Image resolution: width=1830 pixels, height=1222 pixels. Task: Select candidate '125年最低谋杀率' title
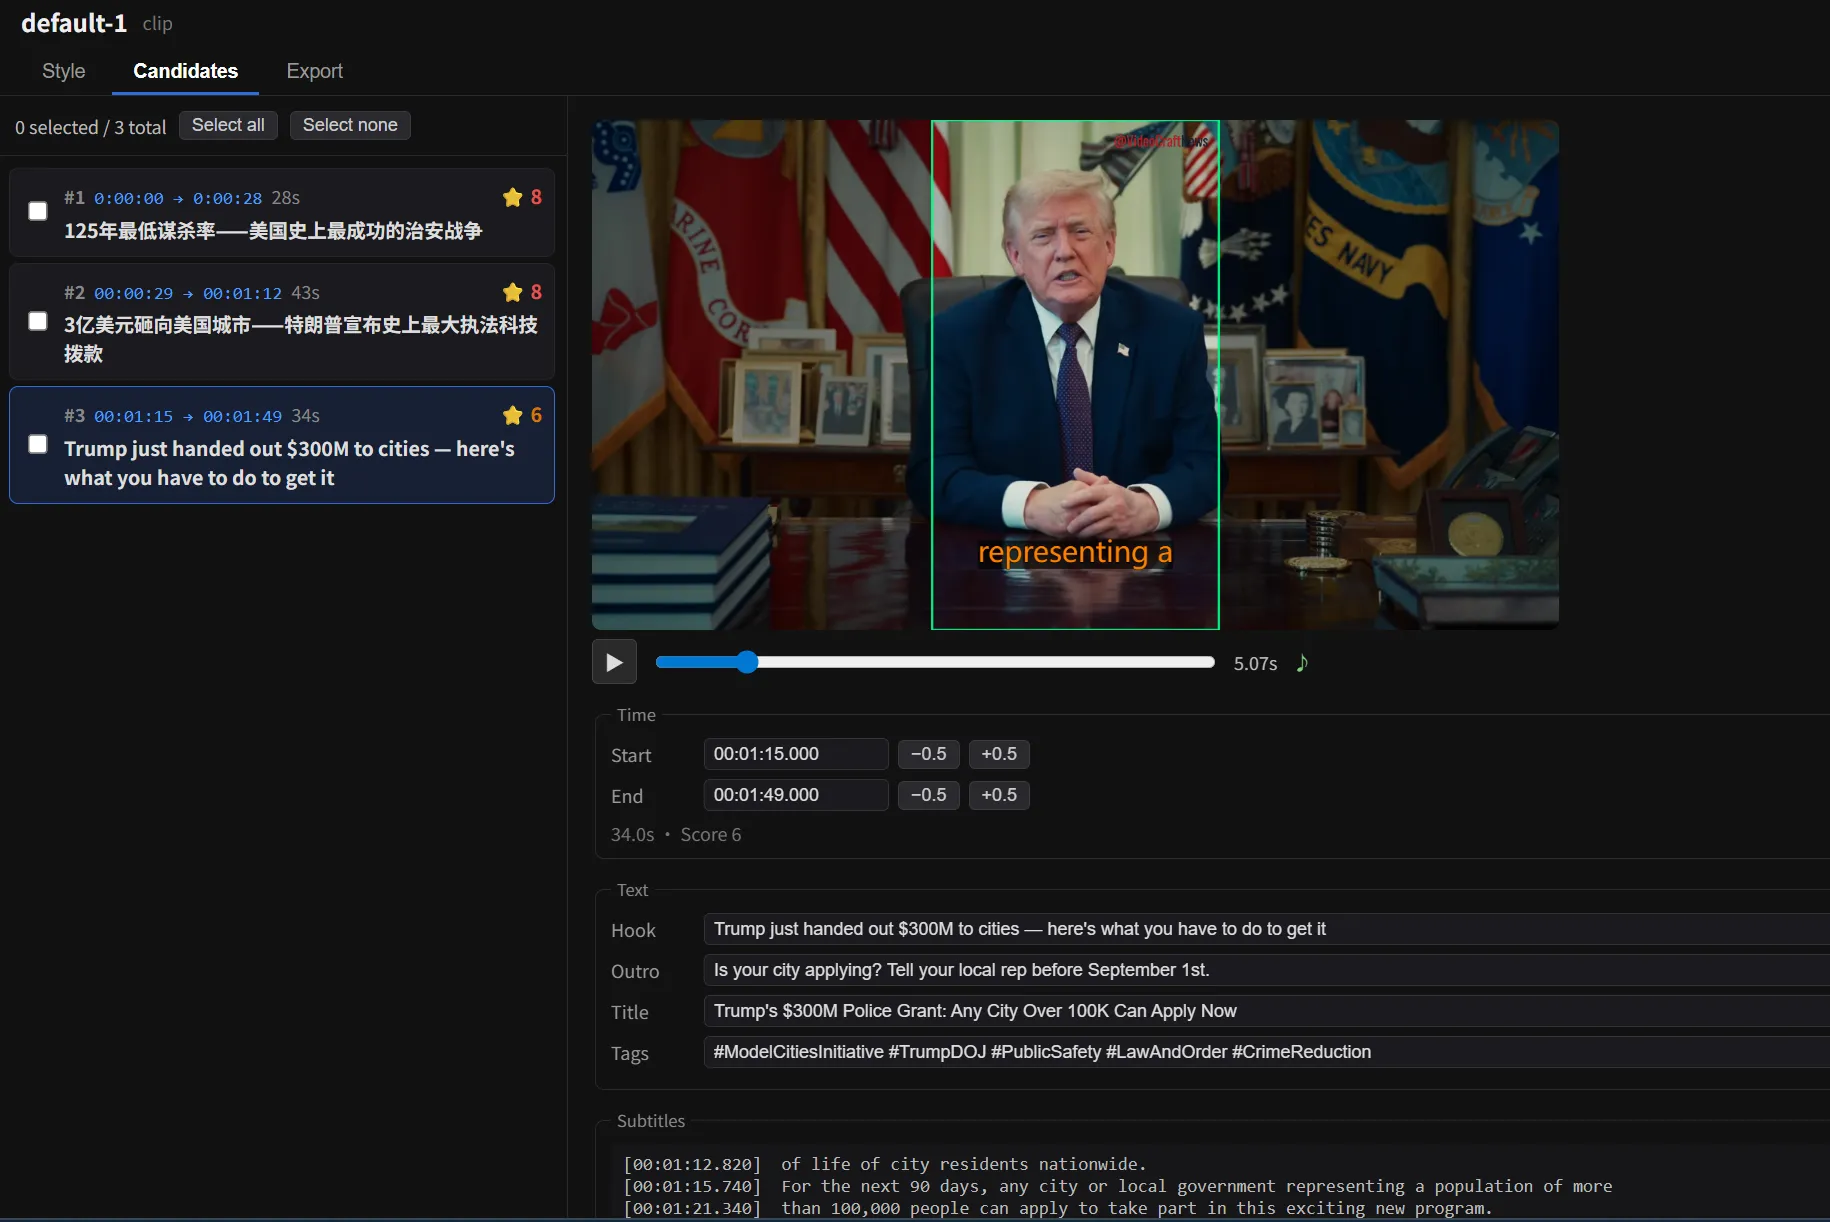click(x=273, y=231)
